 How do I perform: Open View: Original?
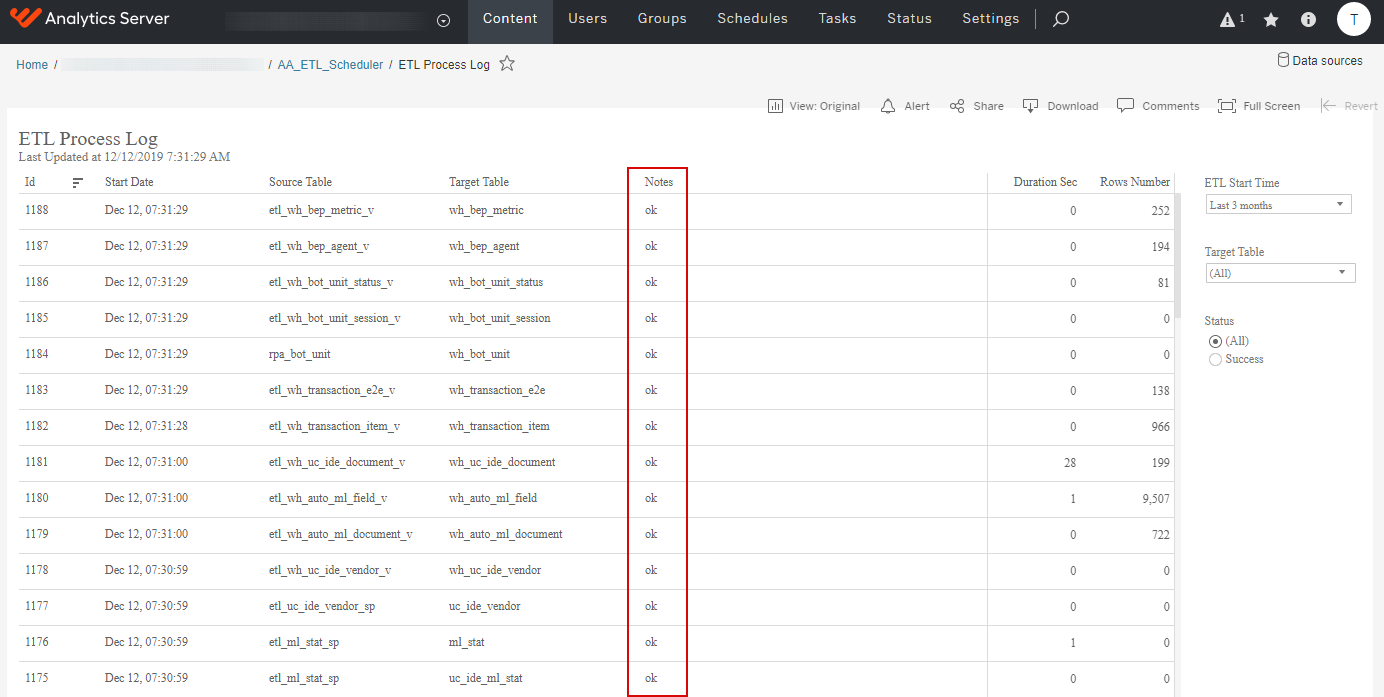pyautogui.click(x=814, y=106)
